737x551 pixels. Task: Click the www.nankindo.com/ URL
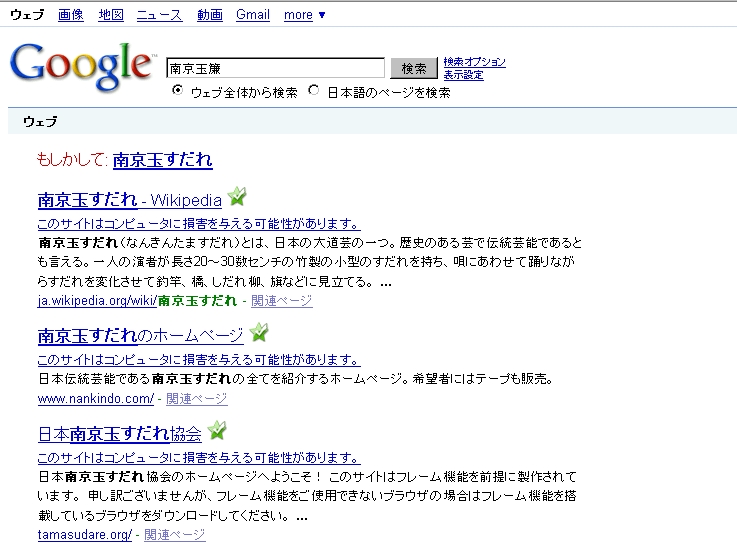(96, 399)
